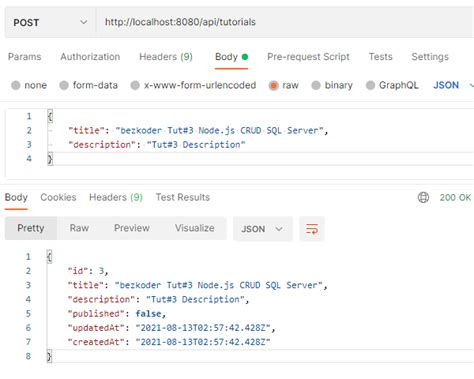Switch to the Raw response view
The width and height of the screenshot is (474, 379).
click(x=79, y=228)
